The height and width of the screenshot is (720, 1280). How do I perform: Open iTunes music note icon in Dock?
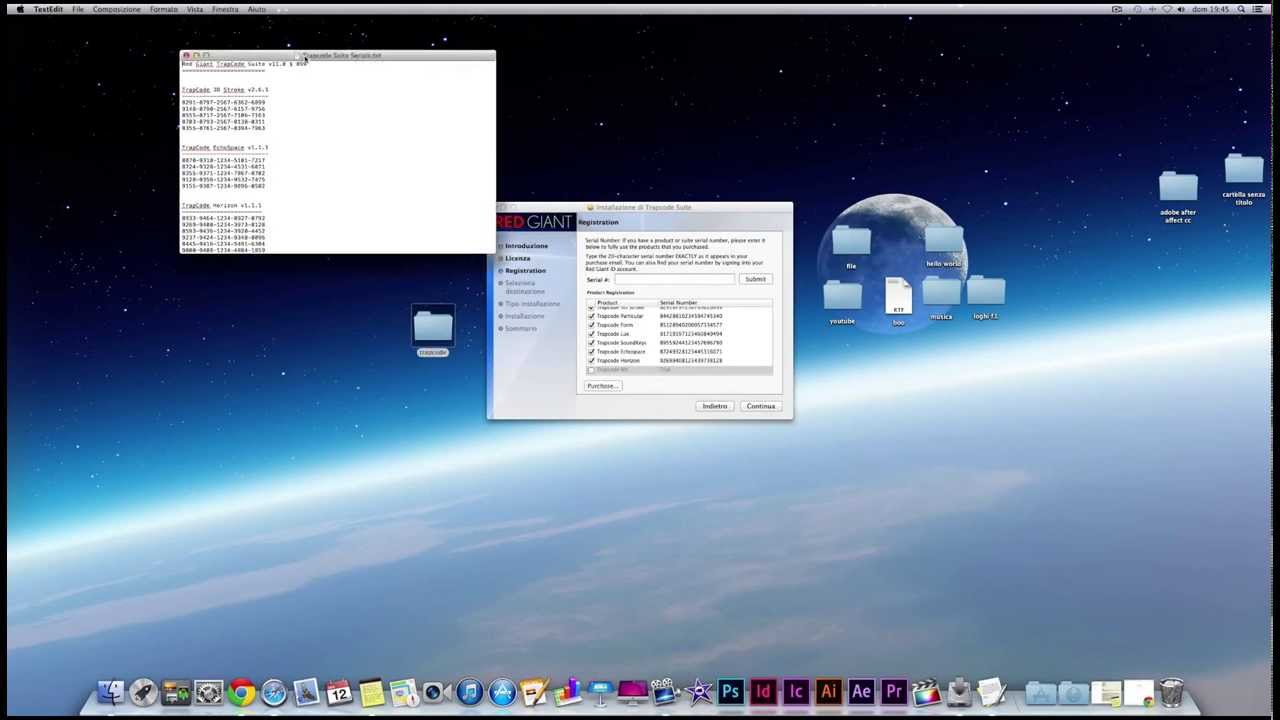click(470, 692)
